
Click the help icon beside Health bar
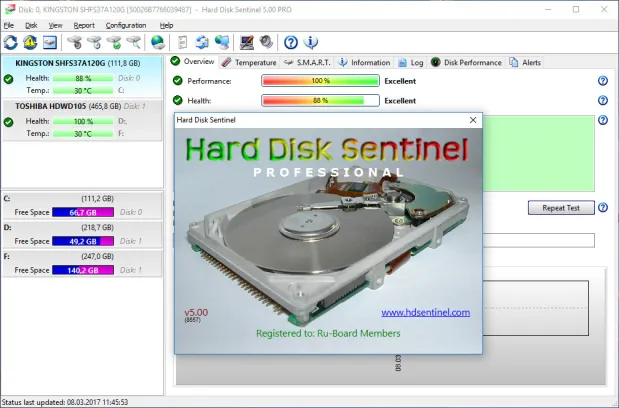click(x=603, y=100)
